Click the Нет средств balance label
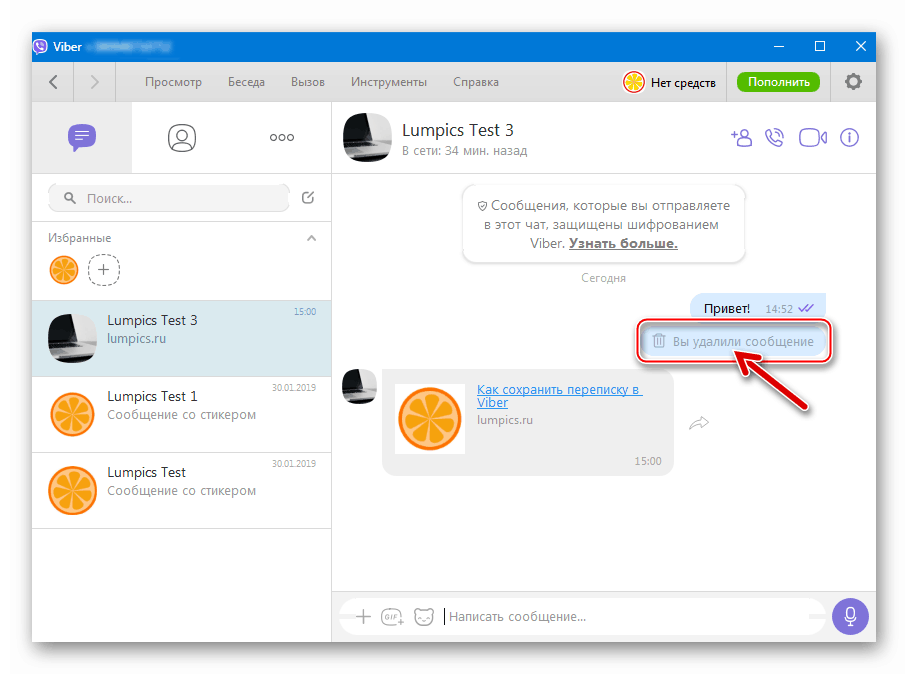The image size is (908, 674). (x=683, y=83)
